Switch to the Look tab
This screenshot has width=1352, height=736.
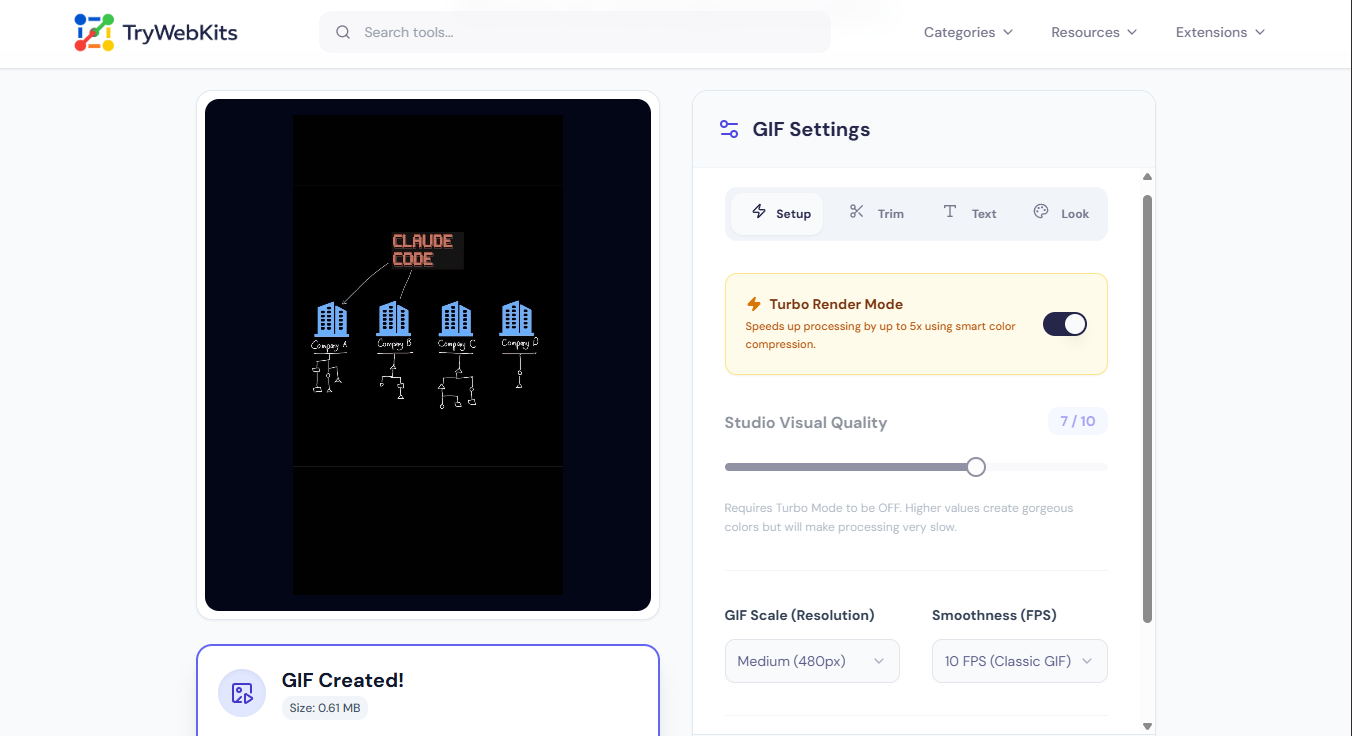[1061, 212]
